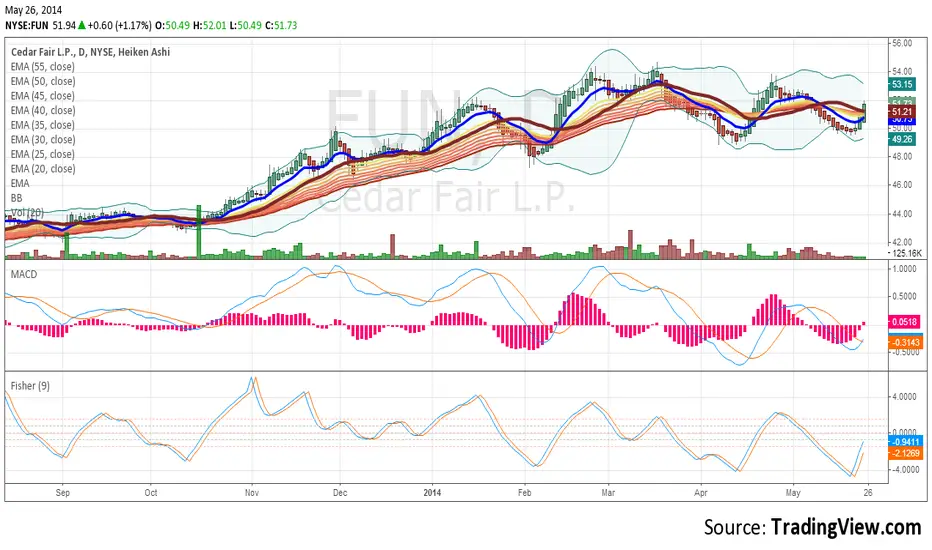
Task: Click the 0.0518 MACD histogram value tag
Action: click(906, 322)
